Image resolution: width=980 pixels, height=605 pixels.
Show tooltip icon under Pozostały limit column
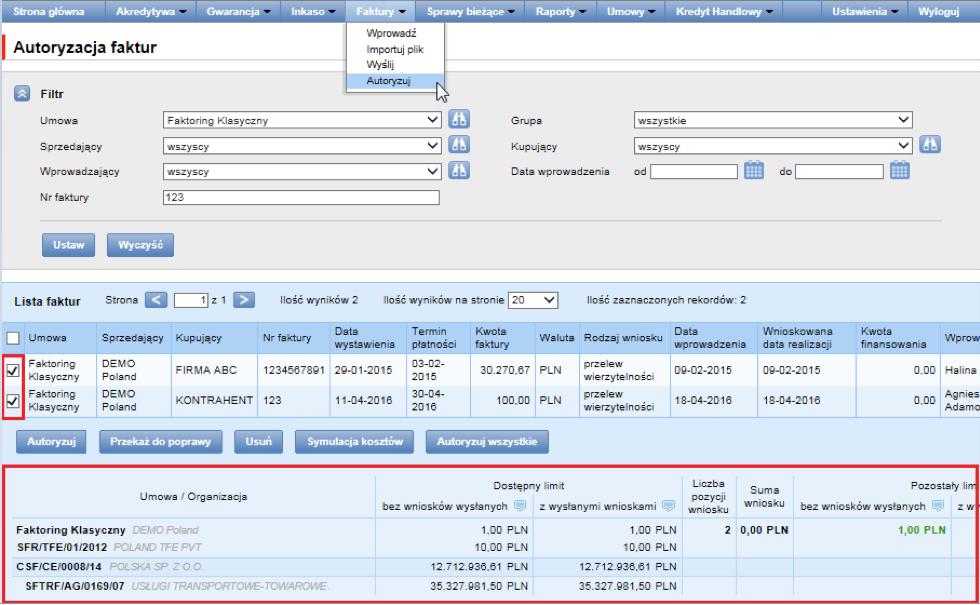[938, 506]
